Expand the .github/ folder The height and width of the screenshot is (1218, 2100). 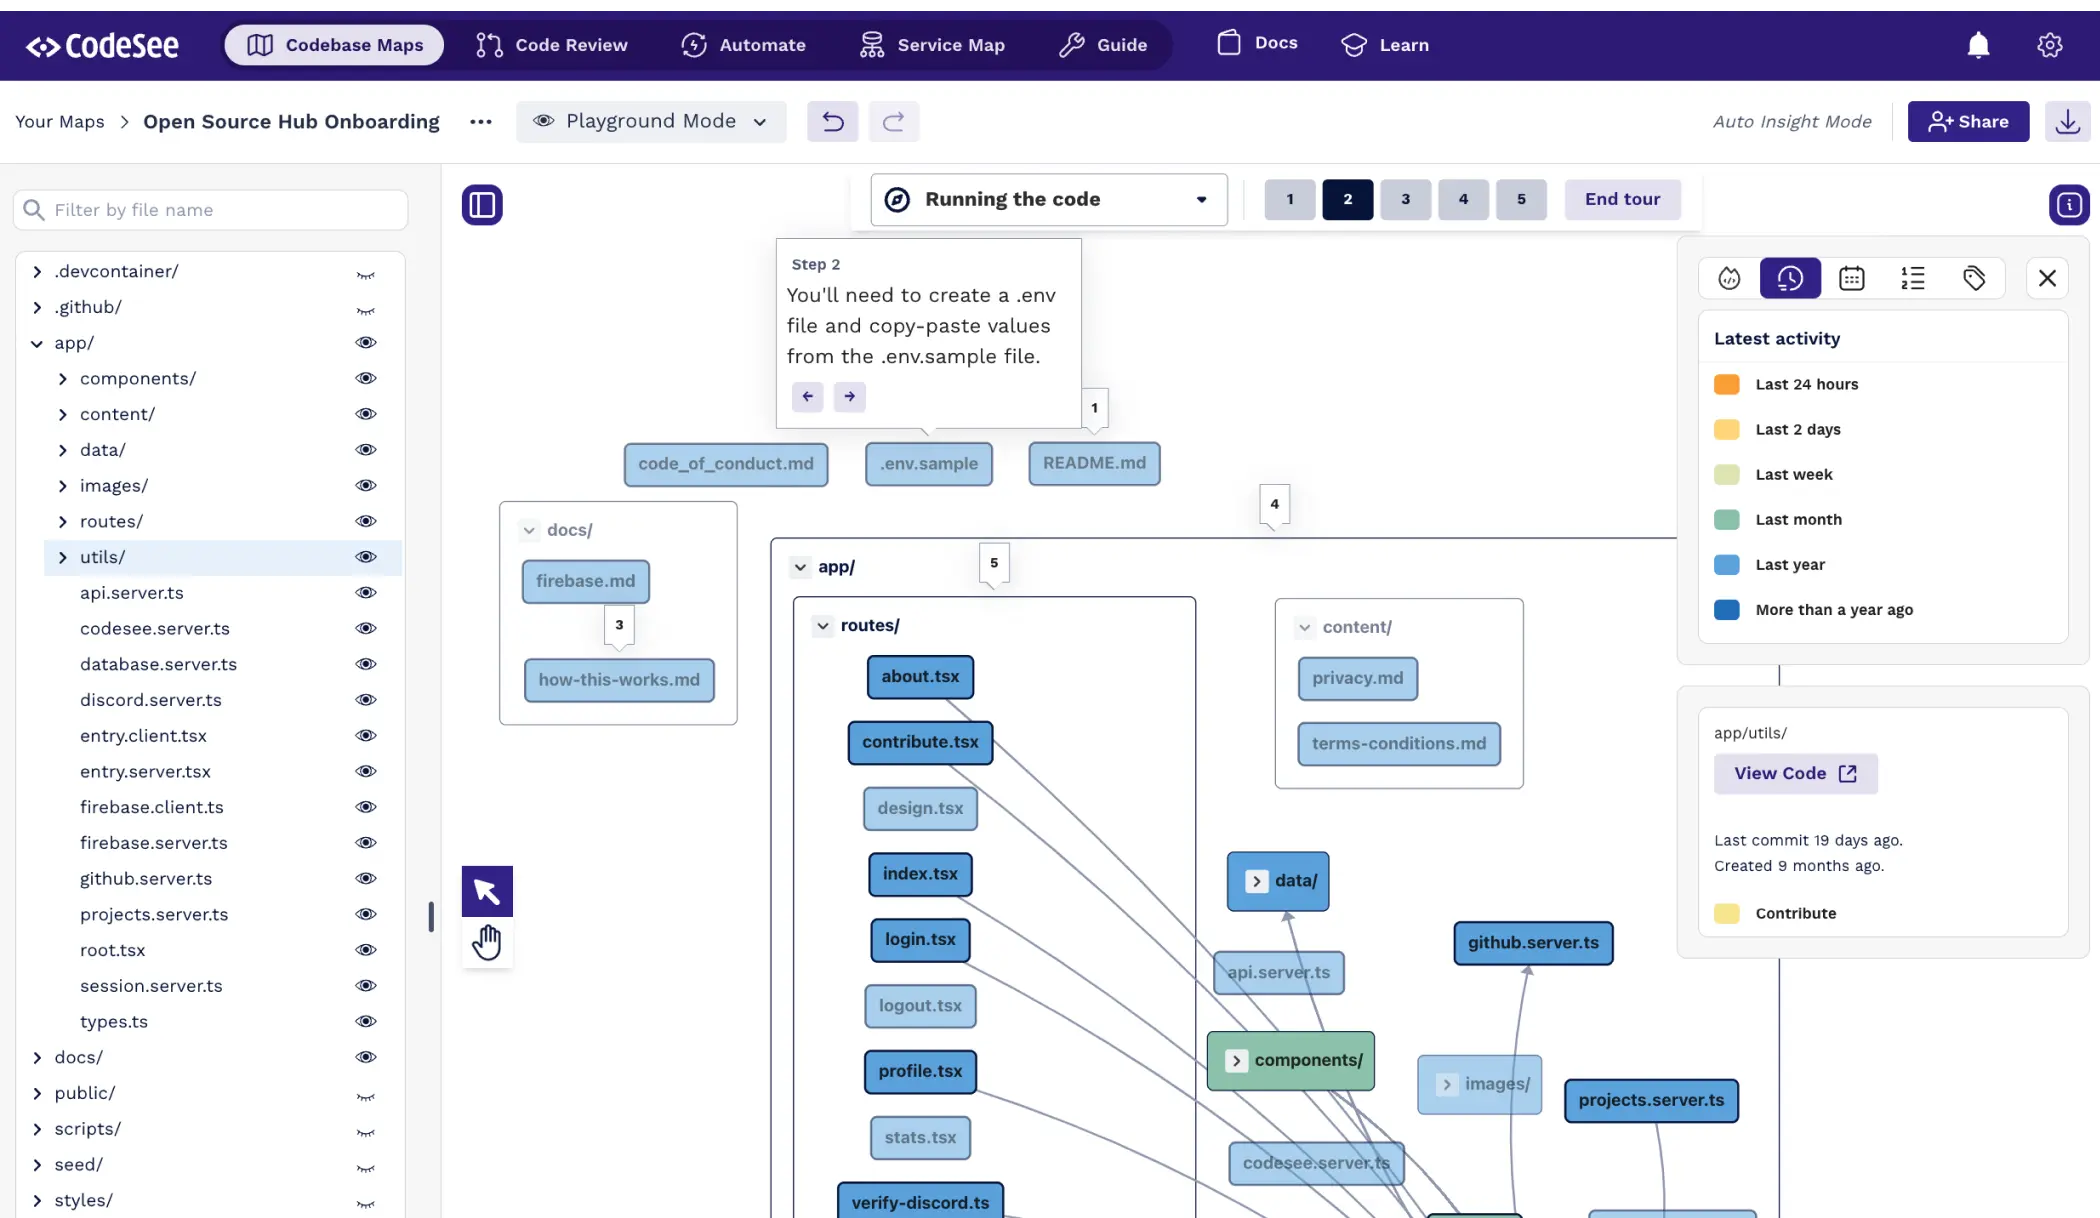(37, 307)
